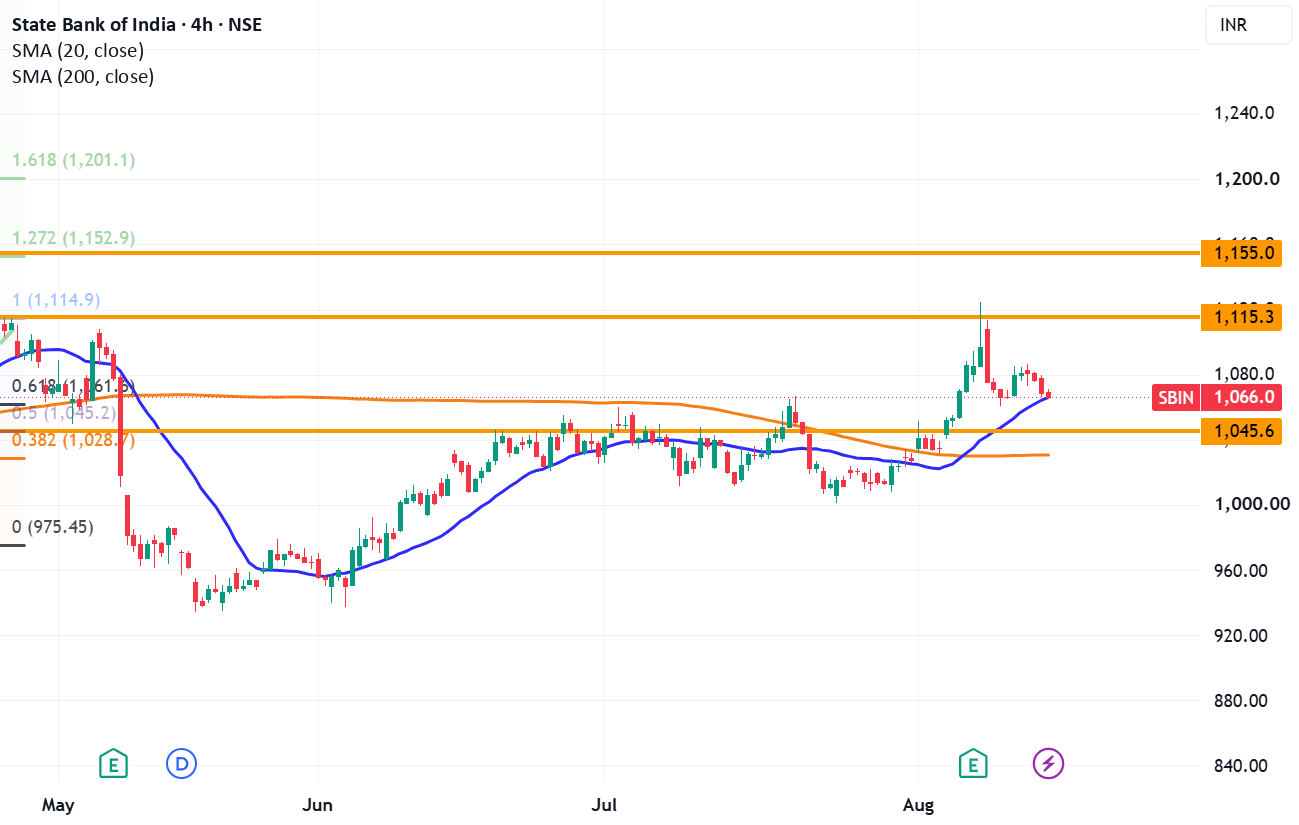Click the Aug label on time axis
Screen dimensions: 1299x825
point(917,804)
